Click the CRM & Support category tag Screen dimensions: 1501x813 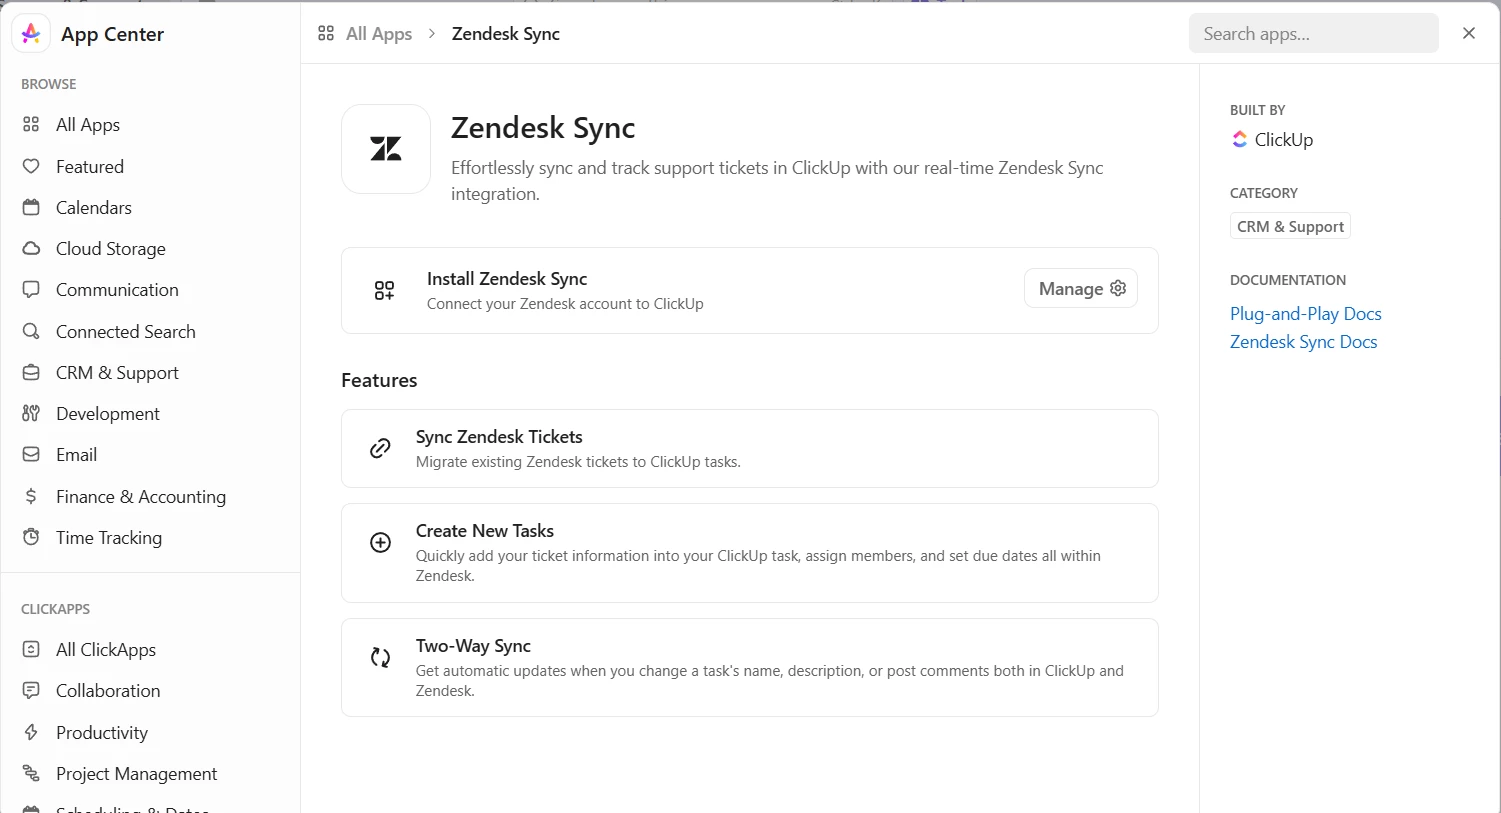click(x=1290, y=226)
